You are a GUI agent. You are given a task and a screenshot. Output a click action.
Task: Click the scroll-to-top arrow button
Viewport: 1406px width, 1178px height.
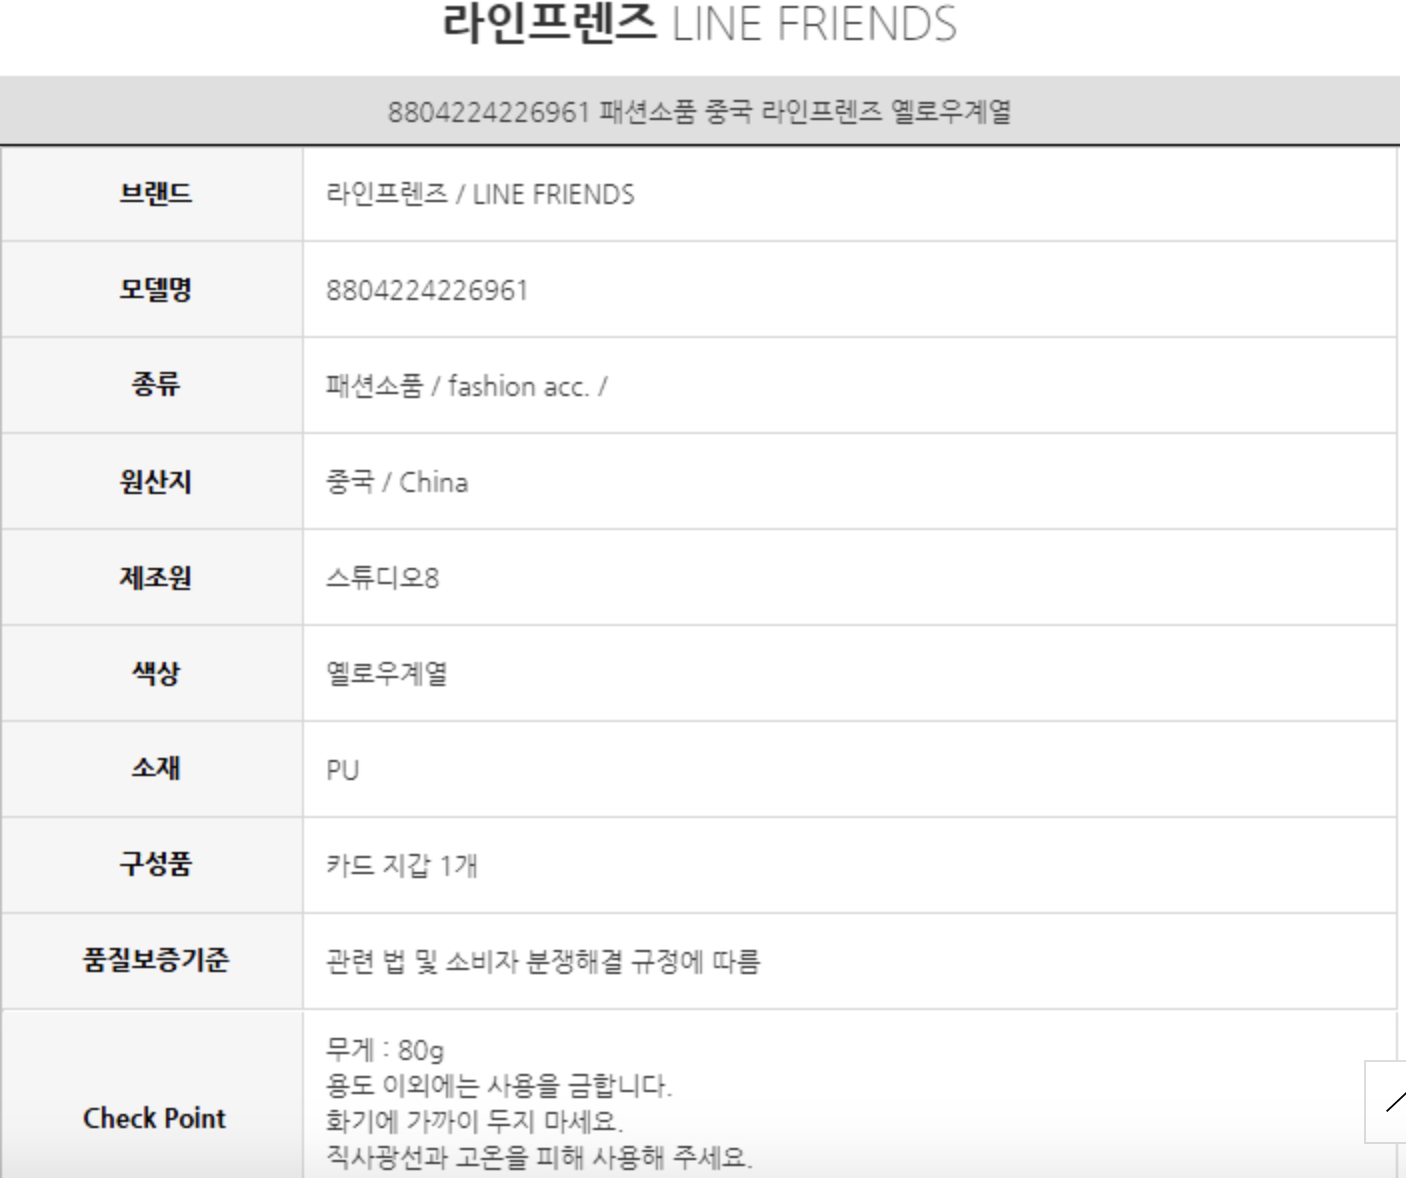point(1388,1102)
